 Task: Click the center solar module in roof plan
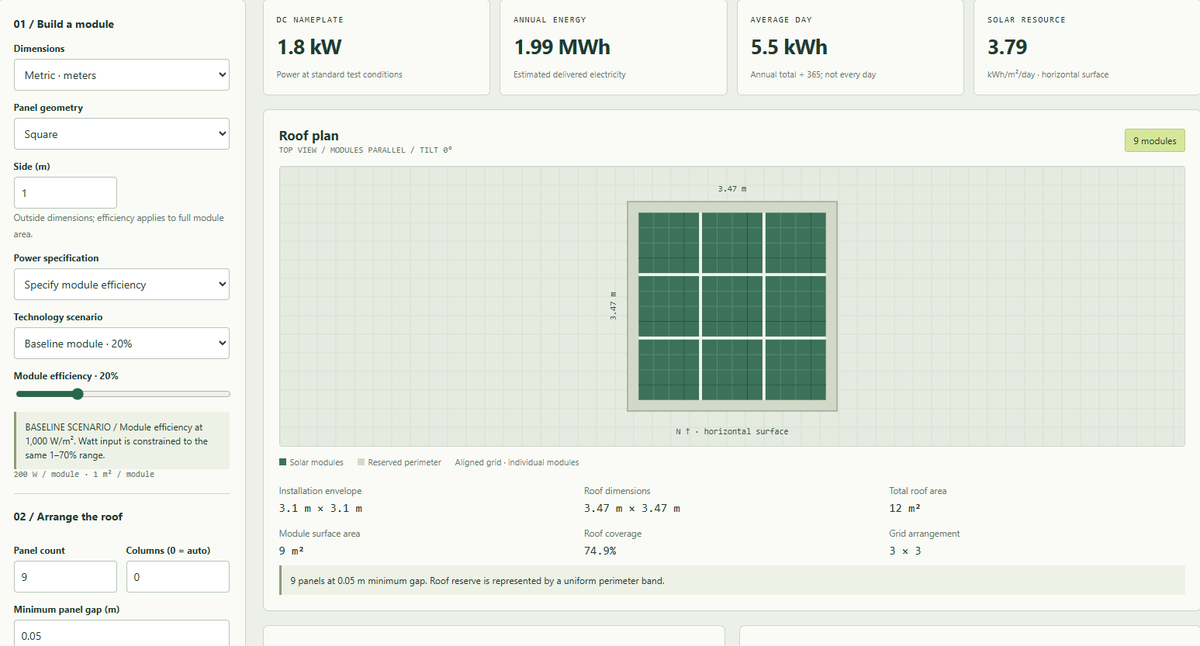tap(732, 306)
